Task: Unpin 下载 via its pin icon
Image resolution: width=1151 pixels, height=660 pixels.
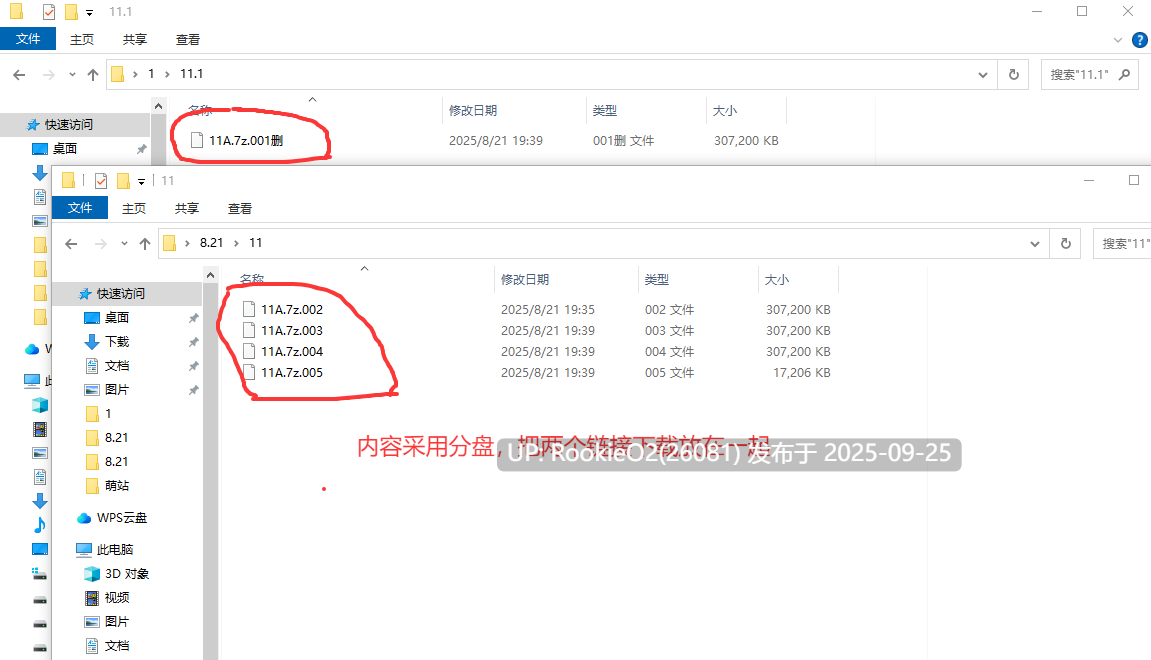Action: coord(193,342)
